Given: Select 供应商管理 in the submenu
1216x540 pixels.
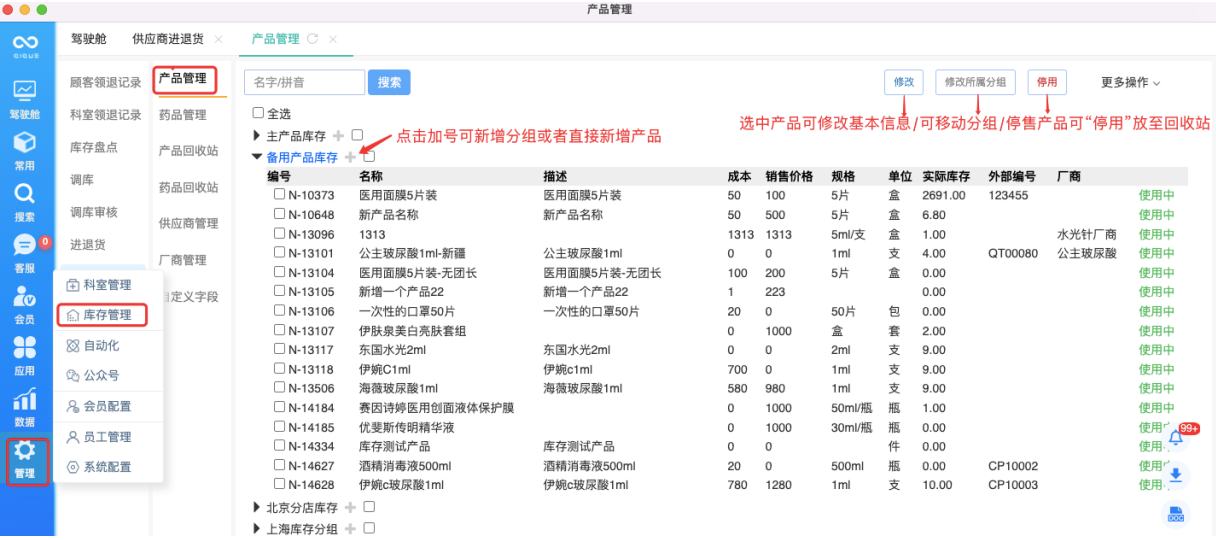Looking at the screenshot, I should (189, 223).
